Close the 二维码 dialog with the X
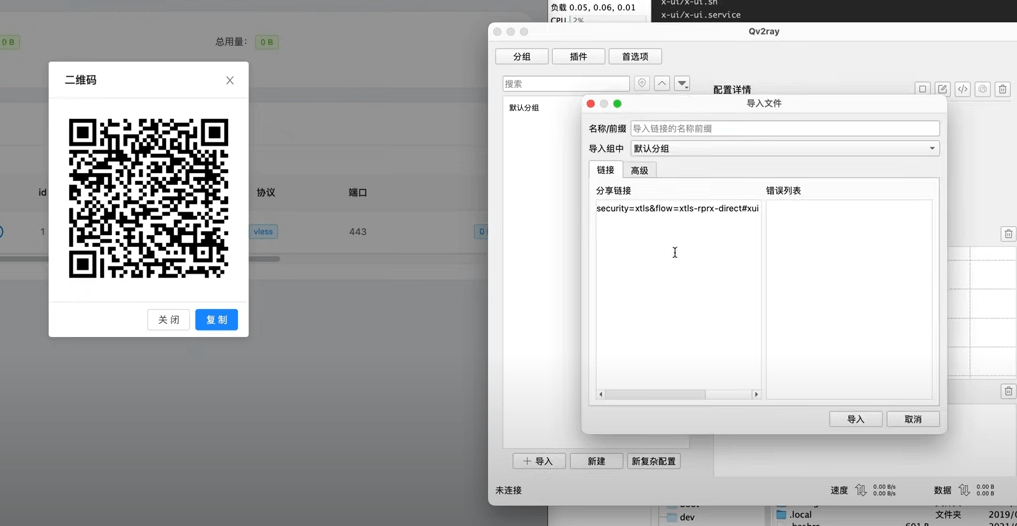This screenshot has height=526, width=1017. (230, 80)
